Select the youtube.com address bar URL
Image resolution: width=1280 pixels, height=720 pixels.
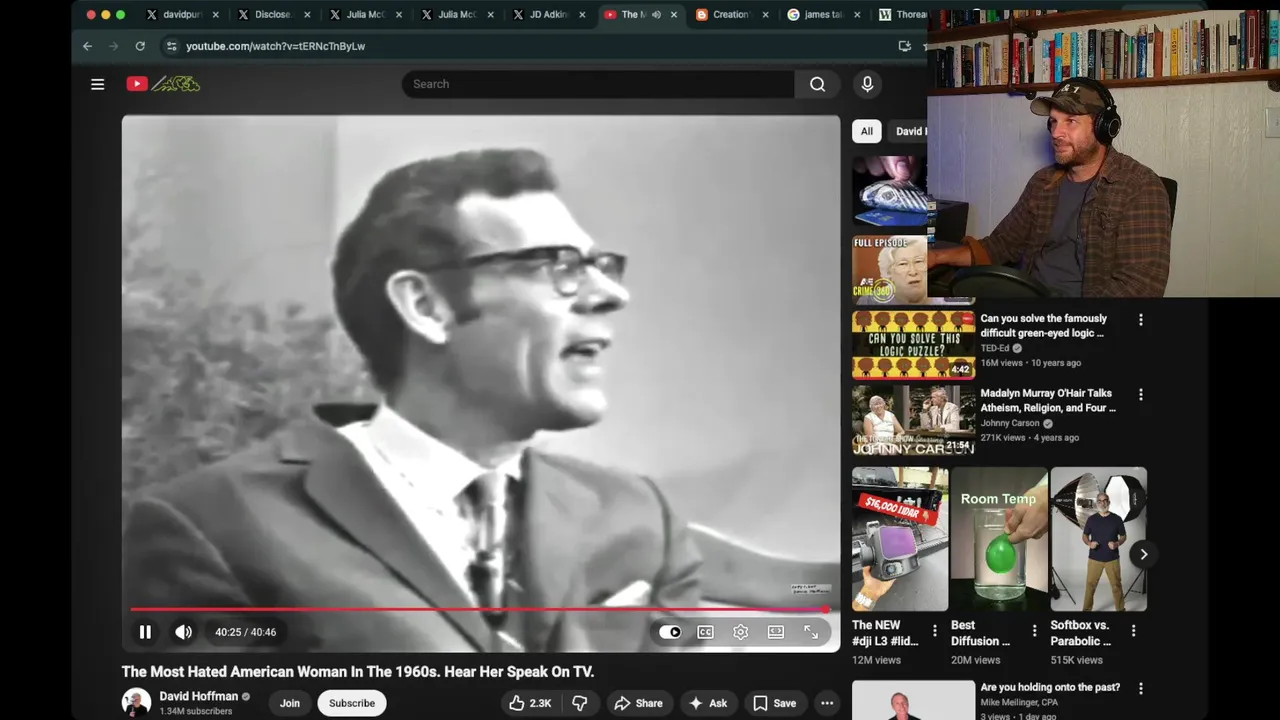[x=276, y=46]
